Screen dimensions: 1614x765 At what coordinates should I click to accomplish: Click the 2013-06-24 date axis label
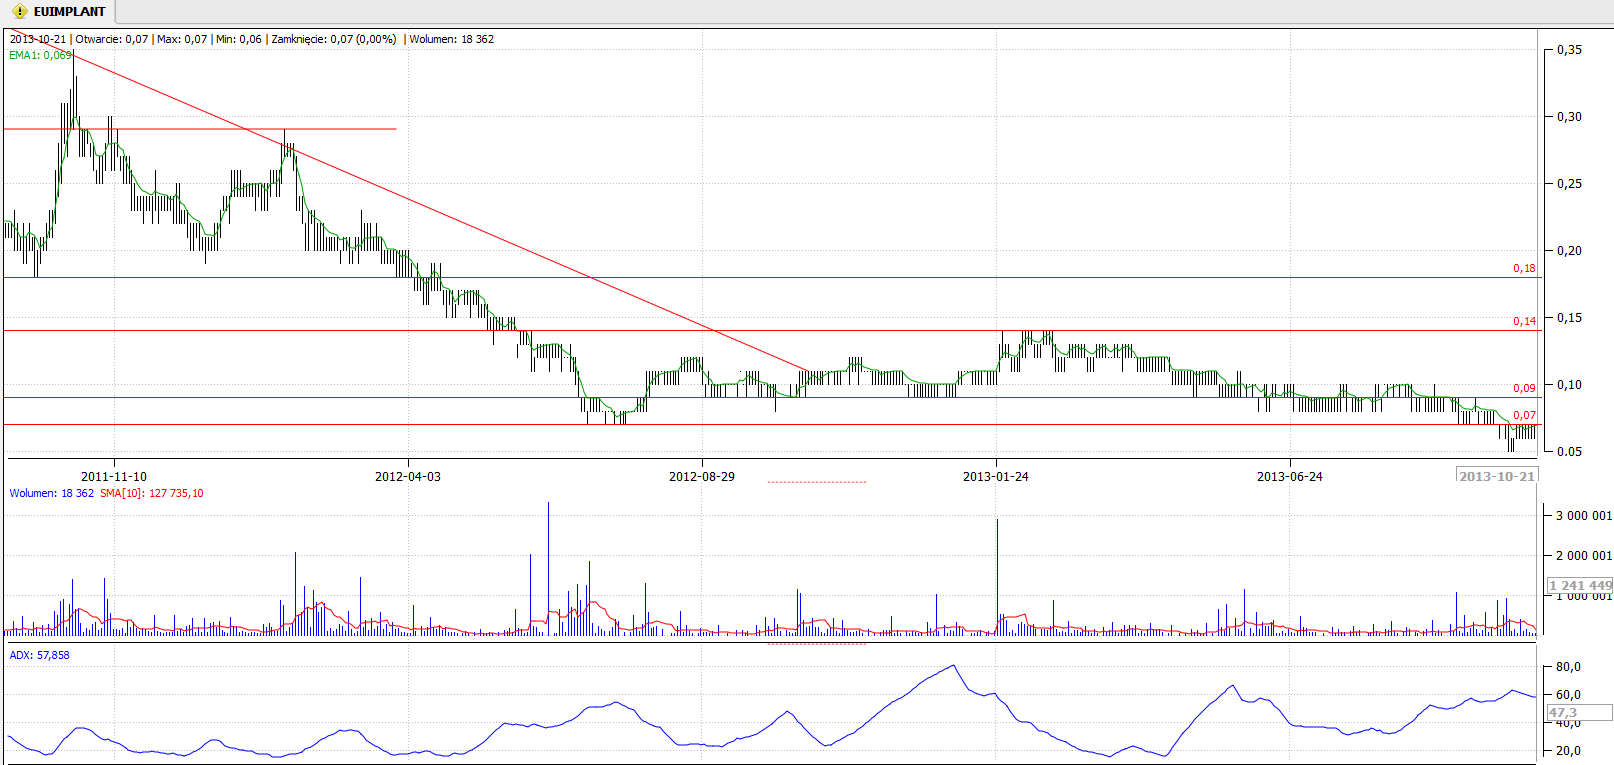tap(1290, 476)
